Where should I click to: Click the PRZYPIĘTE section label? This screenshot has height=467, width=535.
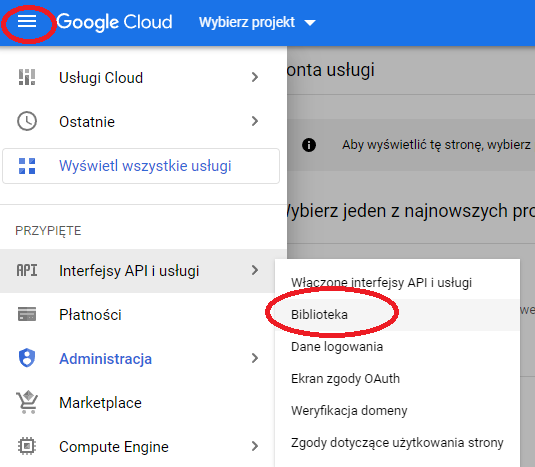(48, 231)
